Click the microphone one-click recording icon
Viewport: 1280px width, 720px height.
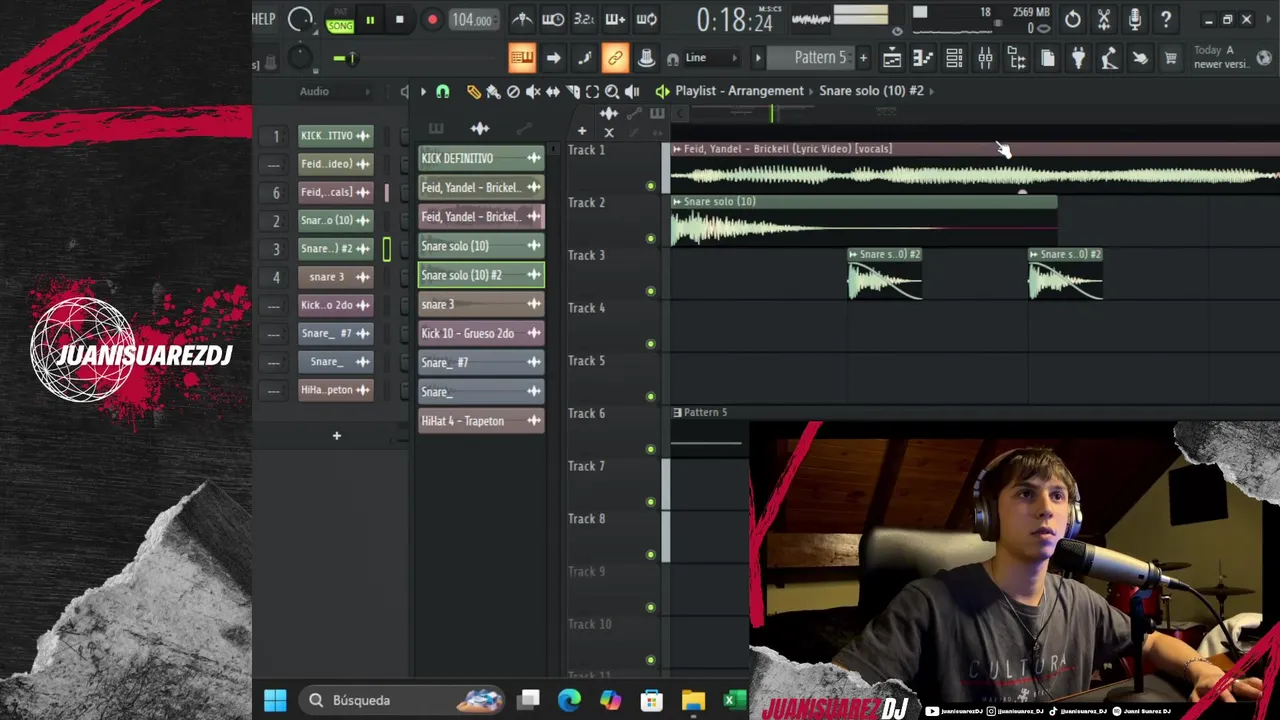pyautogui.click(x=1135, y=19)
